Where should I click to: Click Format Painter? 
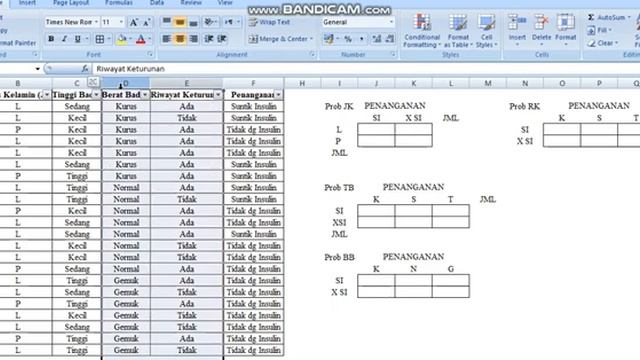coord(18,42)
